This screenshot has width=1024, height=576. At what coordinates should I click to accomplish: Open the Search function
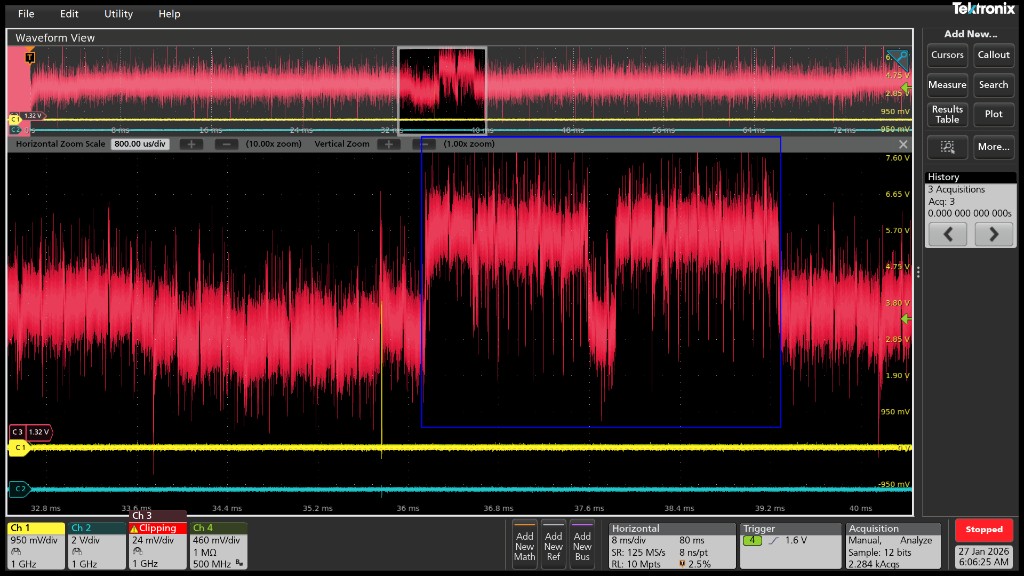[993, 85]
